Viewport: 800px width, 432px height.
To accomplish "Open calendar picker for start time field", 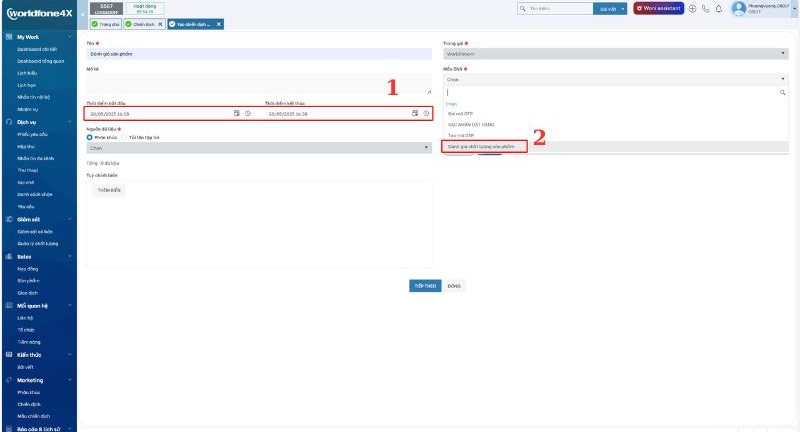I will point(237,114).
